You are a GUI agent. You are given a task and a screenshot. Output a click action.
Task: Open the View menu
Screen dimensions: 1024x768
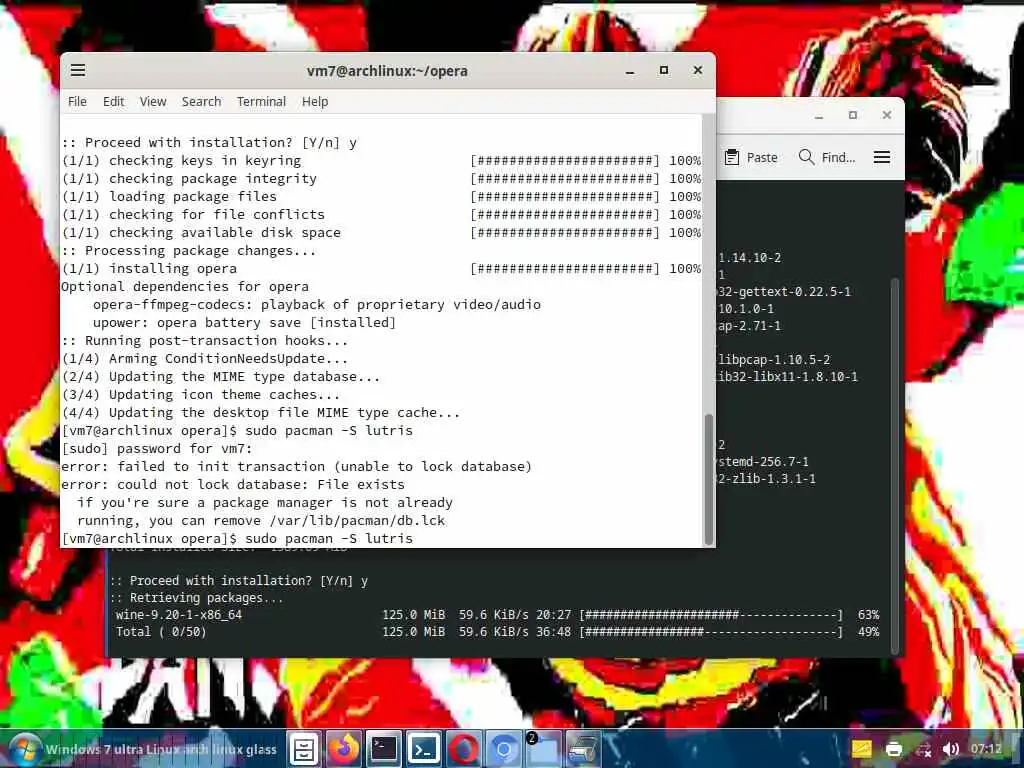153,101
